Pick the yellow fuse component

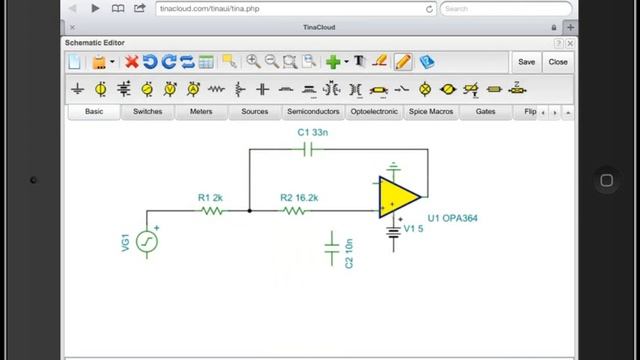coord(378,90)
